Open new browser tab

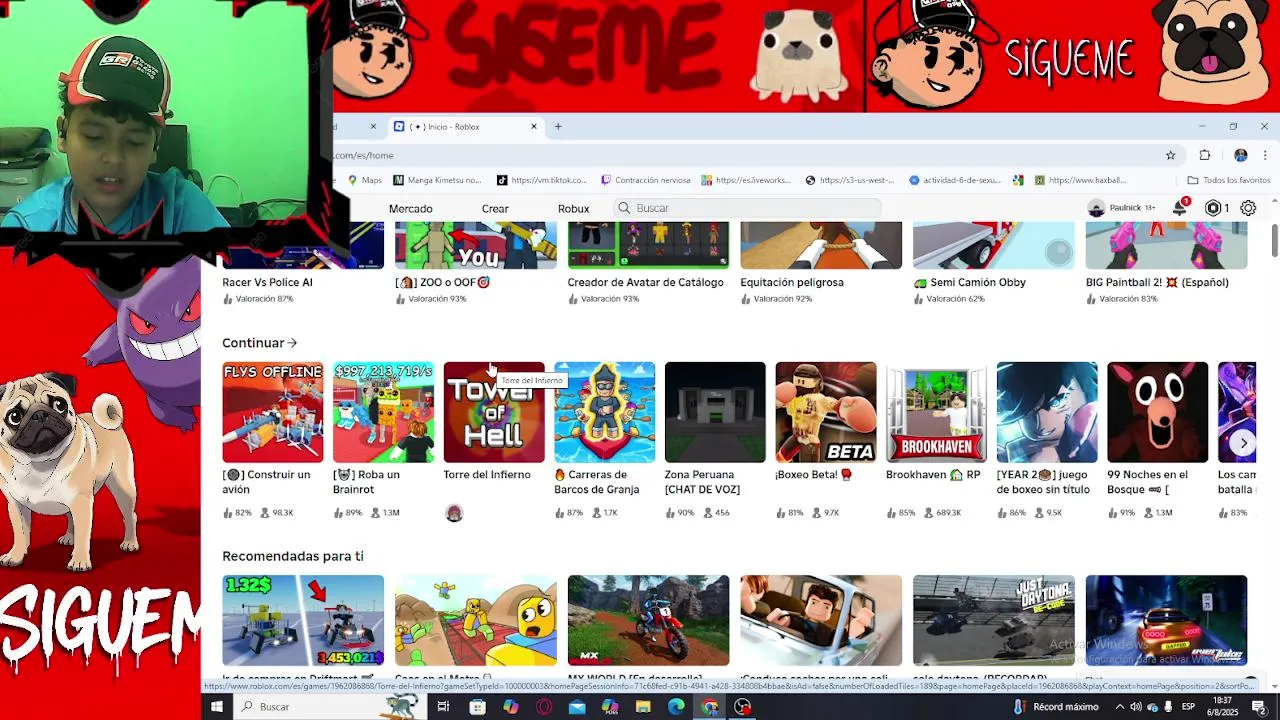coord(558,126)
